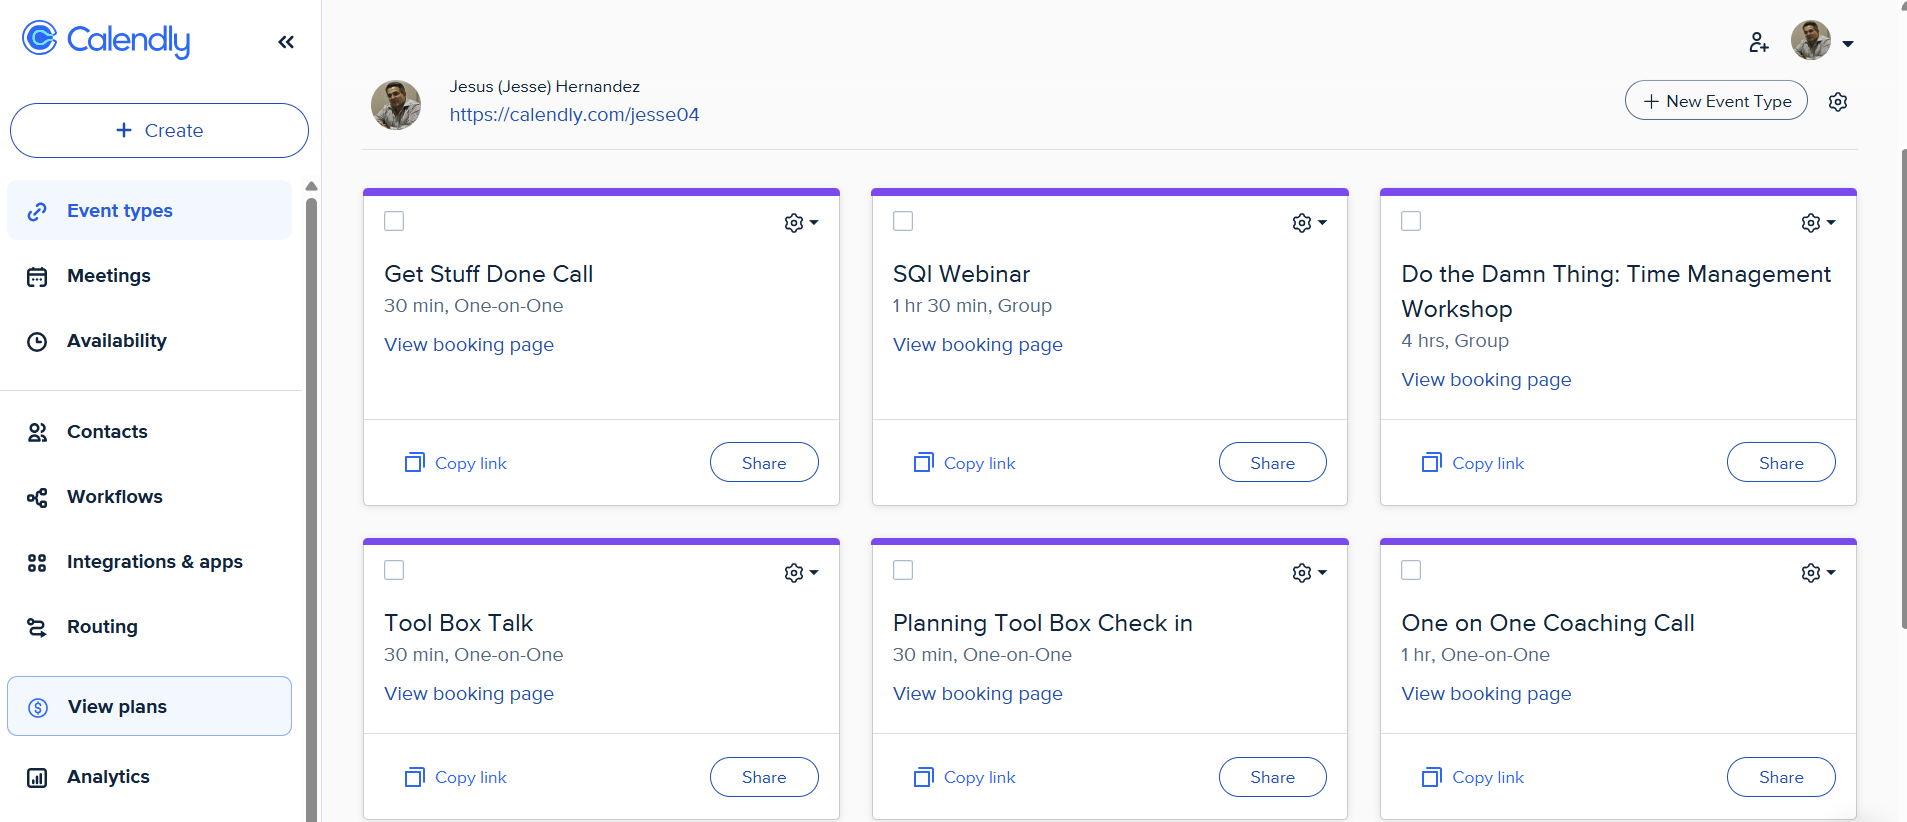Open Analytics chart icon in sidebar

click(37, 778)
